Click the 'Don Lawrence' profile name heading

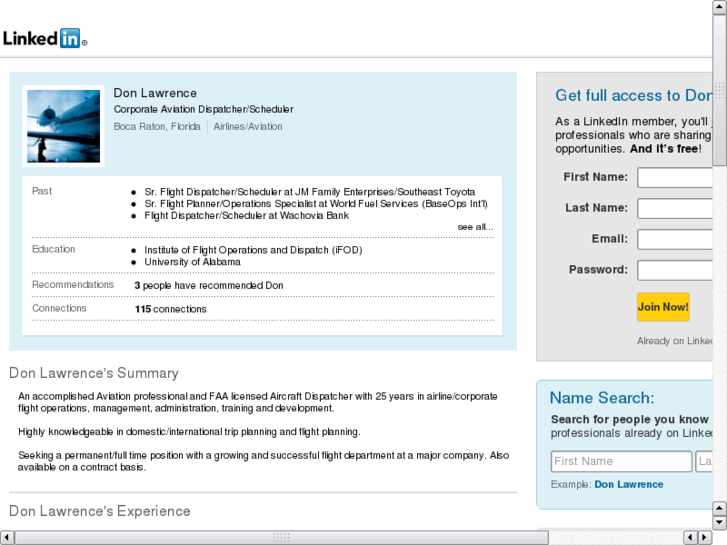click(x=155, y=93)
